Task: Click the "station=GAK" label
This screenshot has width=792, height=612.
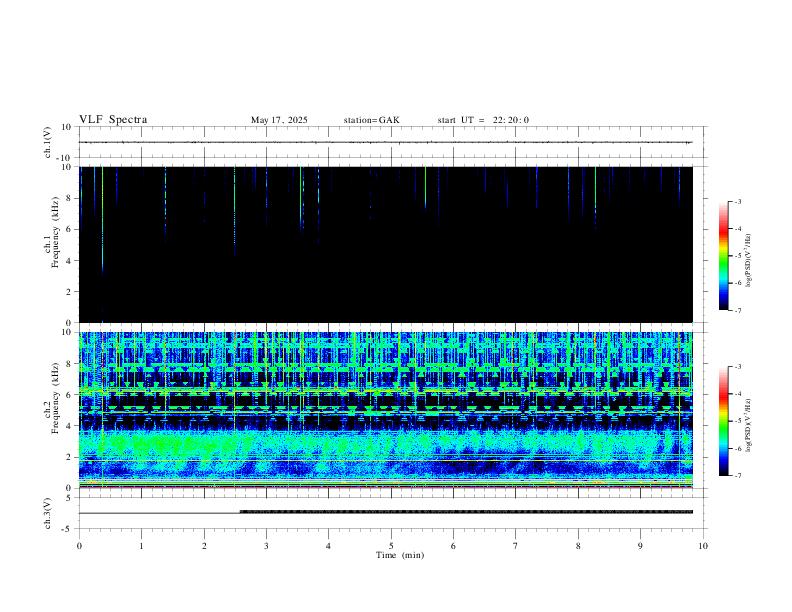Action: tap(371, 120)
